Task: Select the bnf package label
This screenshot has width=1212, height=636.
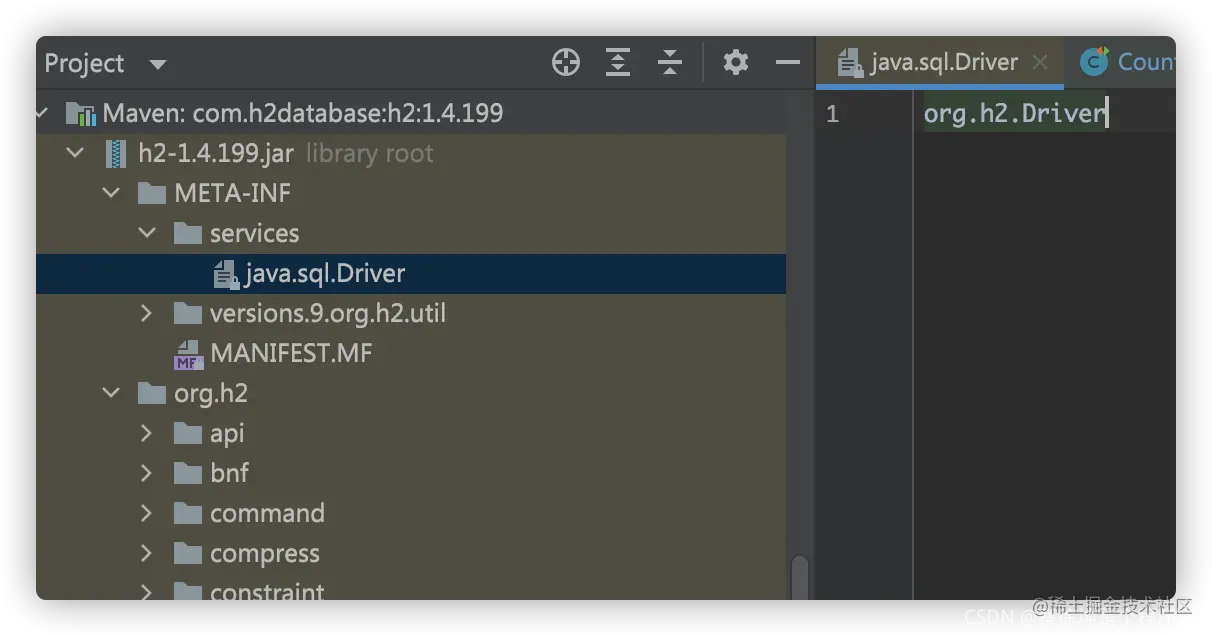Action: (x=229, y=474)
